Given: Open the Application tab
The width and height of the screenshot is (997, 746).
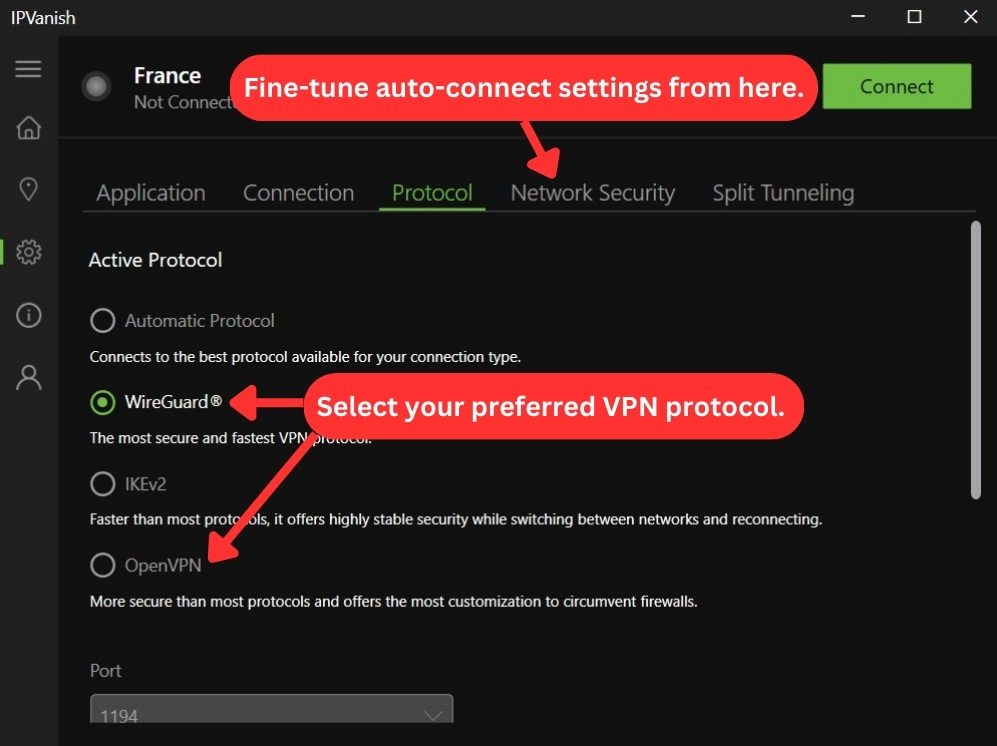Looking at the screenshot, I should point(151,193).
